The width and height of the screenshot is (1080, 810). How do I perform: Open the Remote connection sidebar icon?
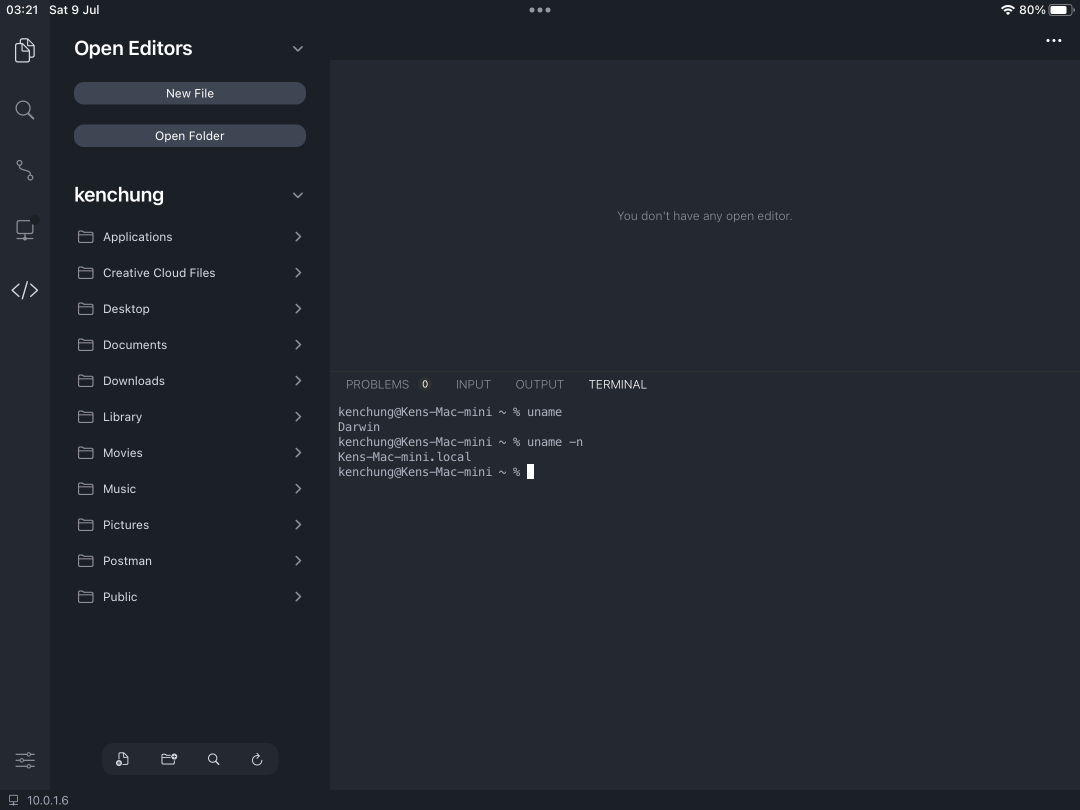coord(24,230)
